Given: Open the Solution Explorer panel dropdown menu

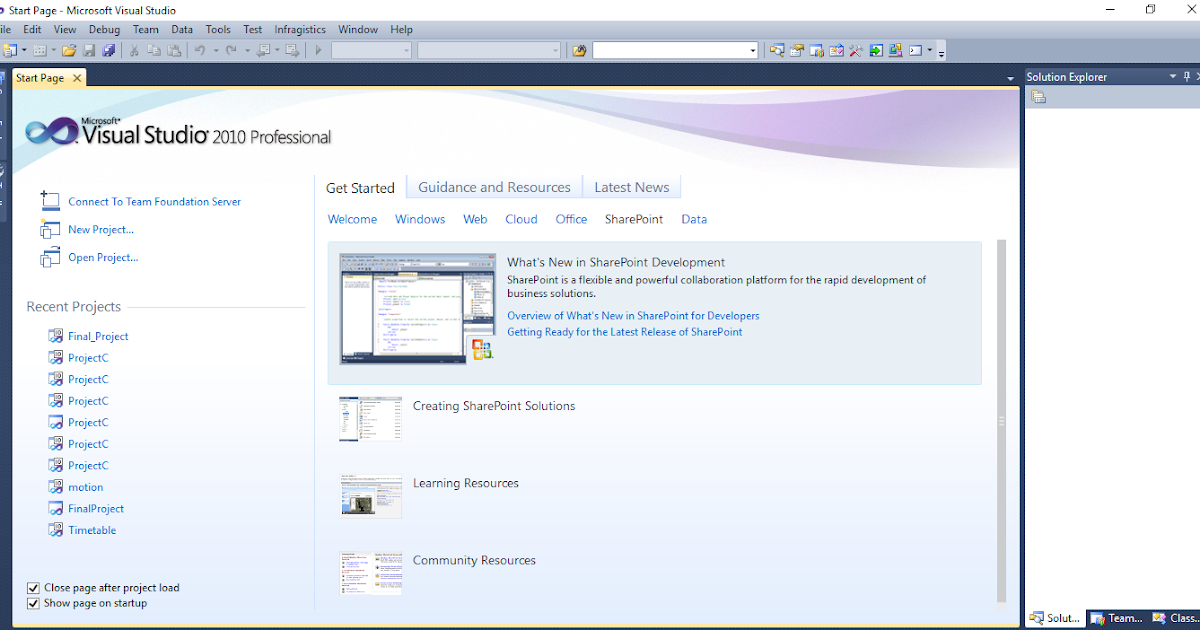Looking at the screenshot, I should (x=1172, y=76).
